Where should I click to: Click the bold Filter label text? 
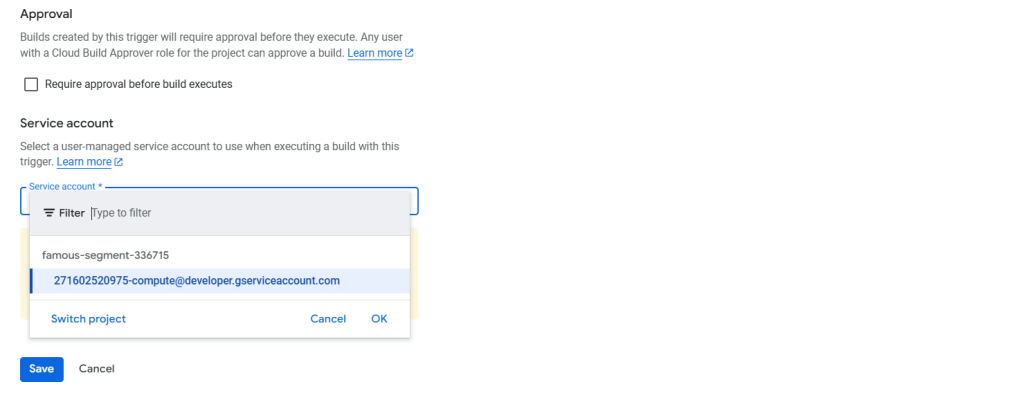[72, 213]
